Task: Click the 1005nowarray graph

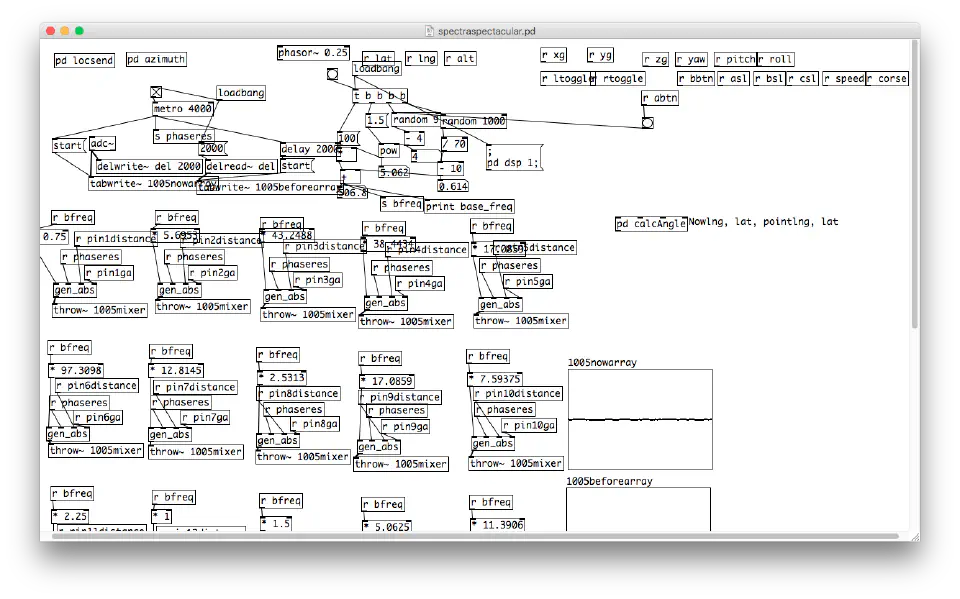Action: 640,419
